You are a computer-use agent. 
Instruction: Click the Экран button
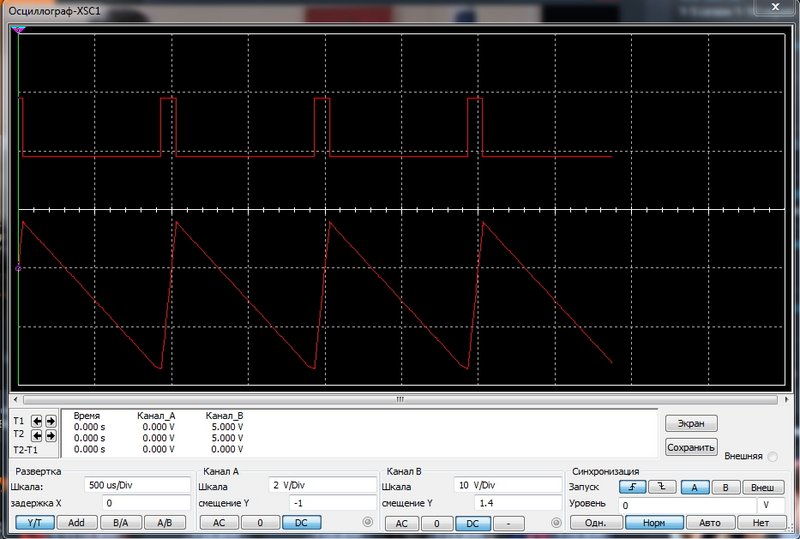tap(691, 423)
